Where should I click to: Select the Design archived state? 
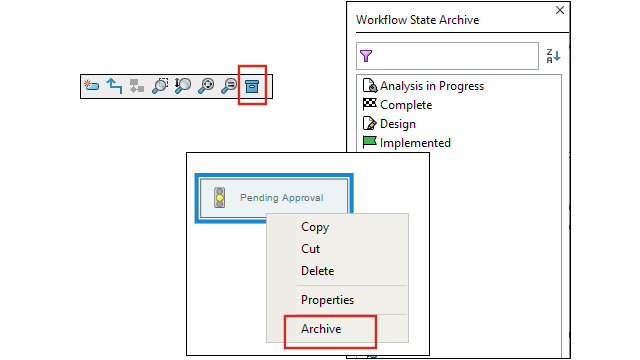click(x=389, y=124)
